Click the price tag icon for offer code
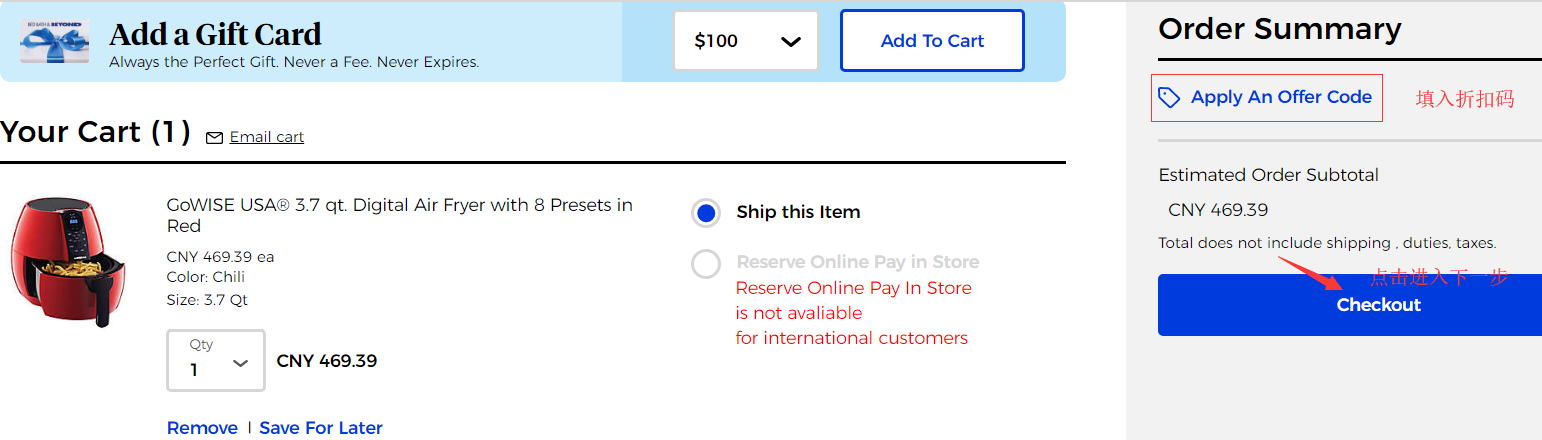 pyautogui.click(x=1169, y=97)
